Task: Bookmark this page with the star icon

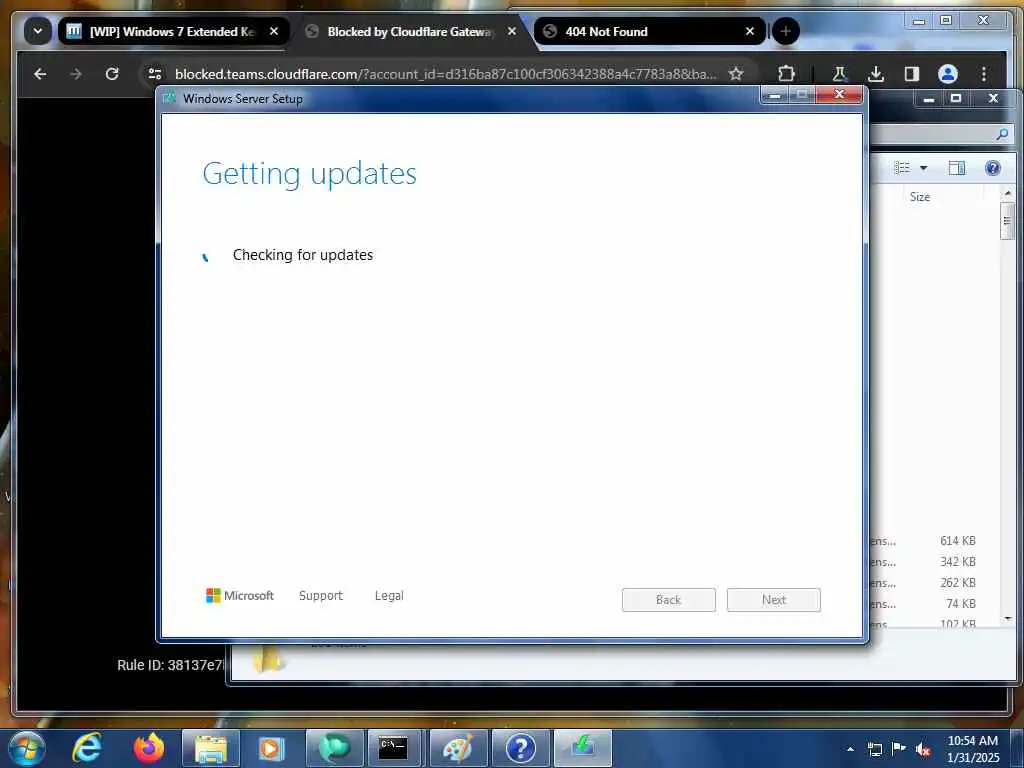Action: (737, 74)
